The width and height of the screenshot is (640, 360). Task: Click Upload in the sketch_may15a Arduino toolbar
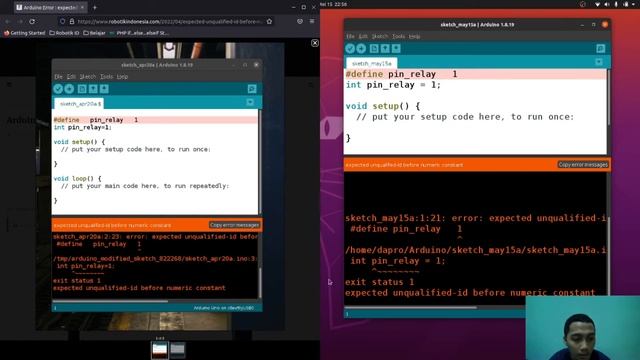[x=361, y=49]
